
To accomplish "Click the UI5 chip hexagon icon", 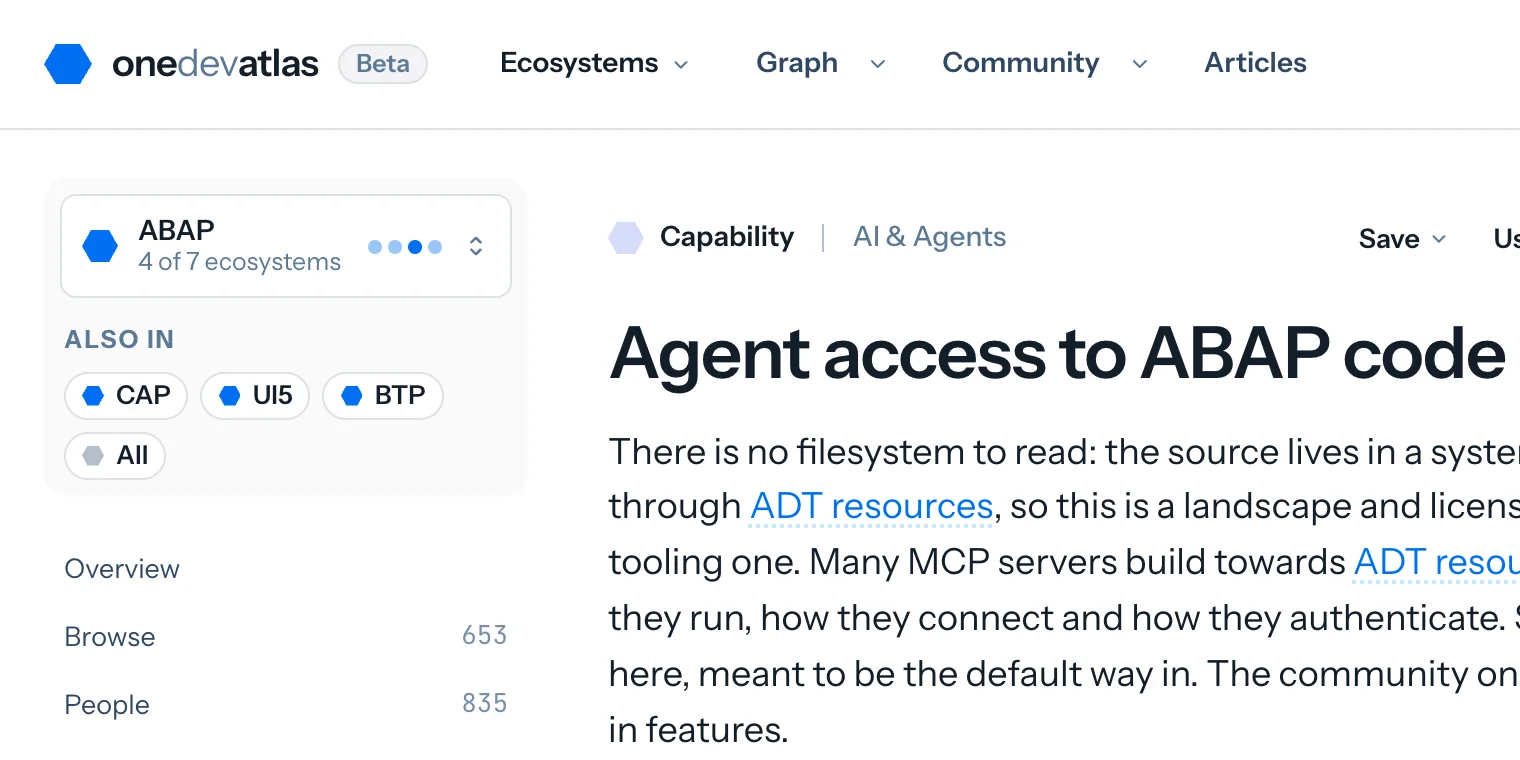I will (230, 396).
